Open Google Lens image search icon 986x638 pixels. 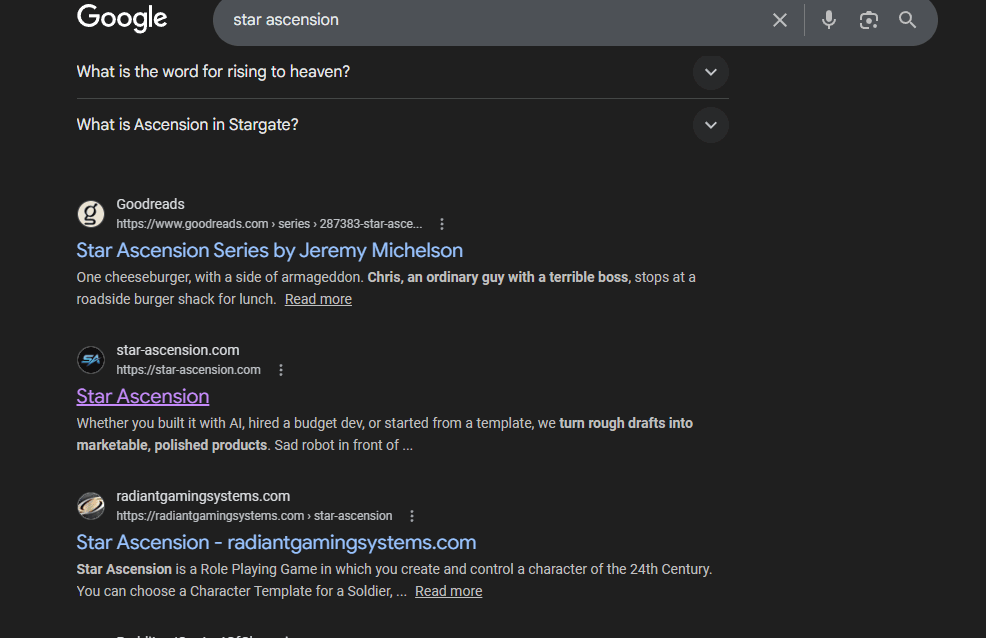868,20
